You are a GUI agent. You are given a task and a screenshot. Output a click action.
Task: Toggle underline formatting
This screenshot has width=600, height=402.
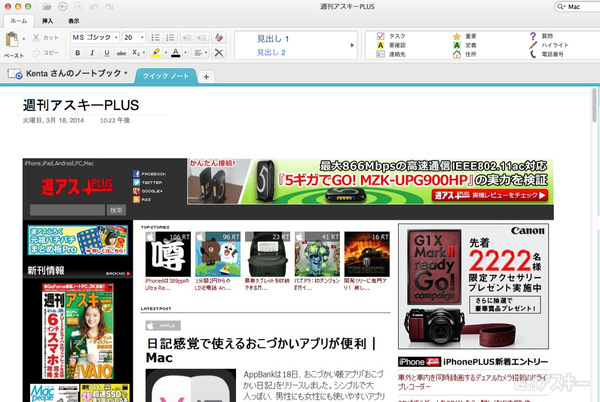click(x=107, y=53)
